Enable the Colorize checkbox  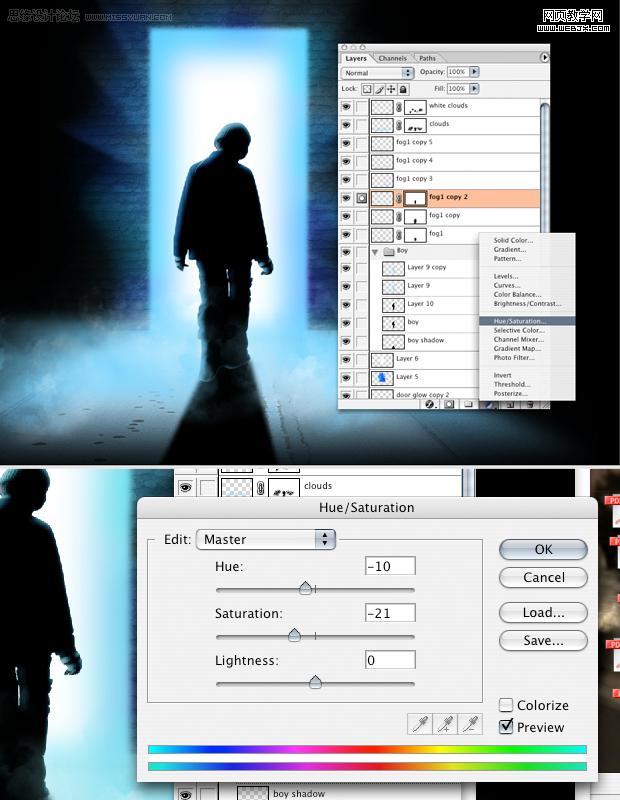[506, 705]
